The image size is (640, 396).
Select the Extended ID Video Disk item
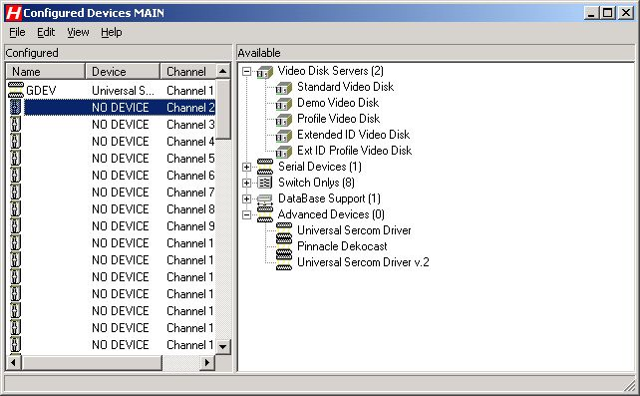pyautogui.click(x=353, y=135)
